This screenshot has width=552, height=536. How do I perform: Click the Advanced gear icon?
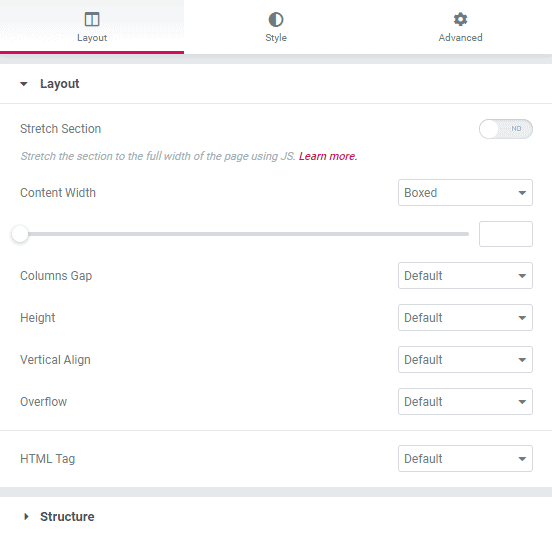point(460,19)
